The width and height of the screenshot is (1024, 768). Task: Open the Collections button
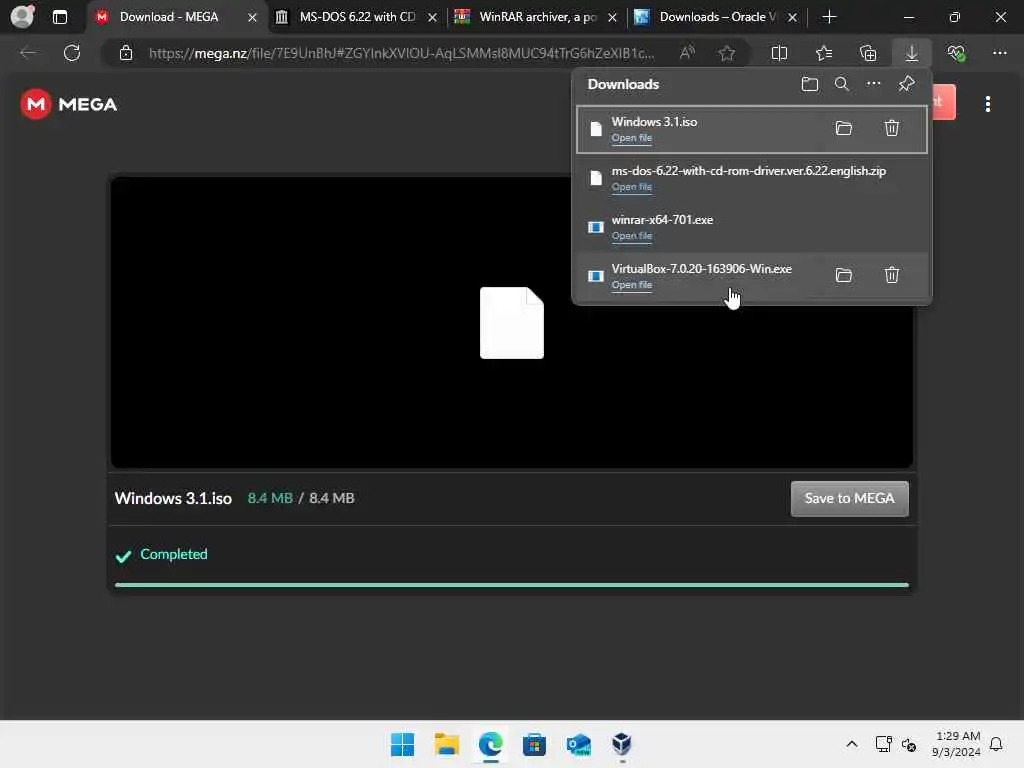[x=867, y=53]
